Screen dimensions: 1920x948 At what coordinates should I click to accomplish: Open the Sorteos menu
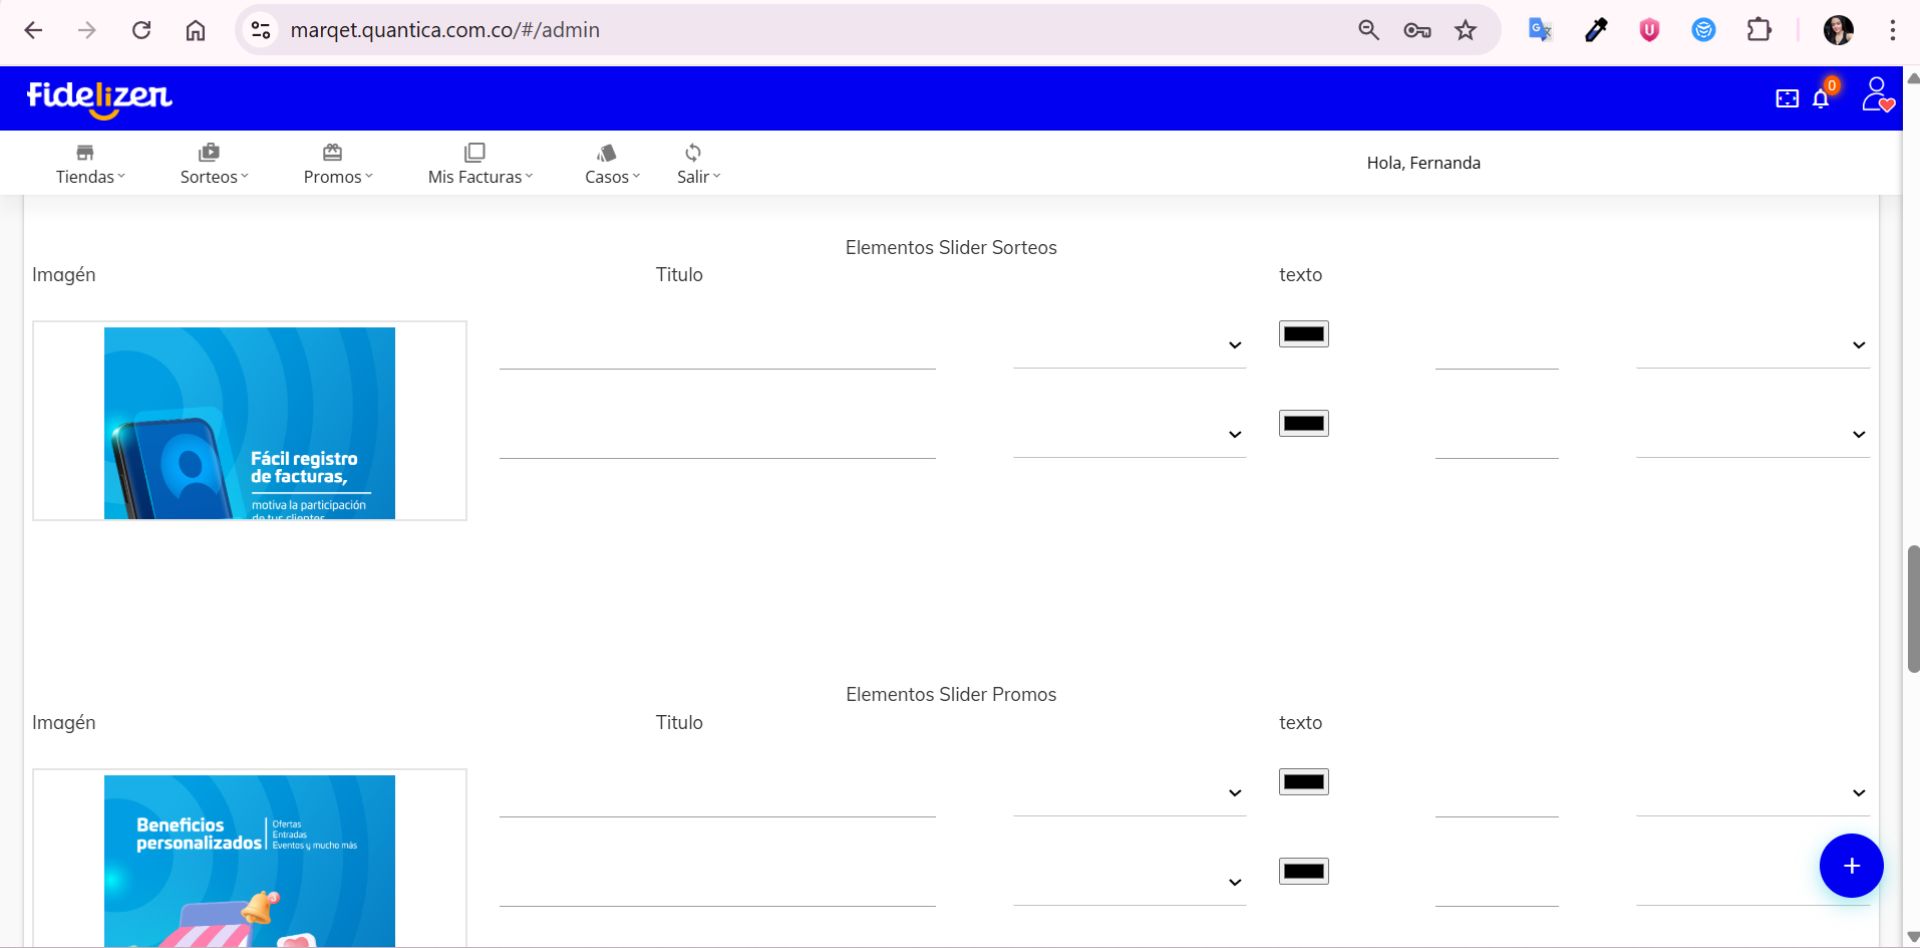pos(213,164)
